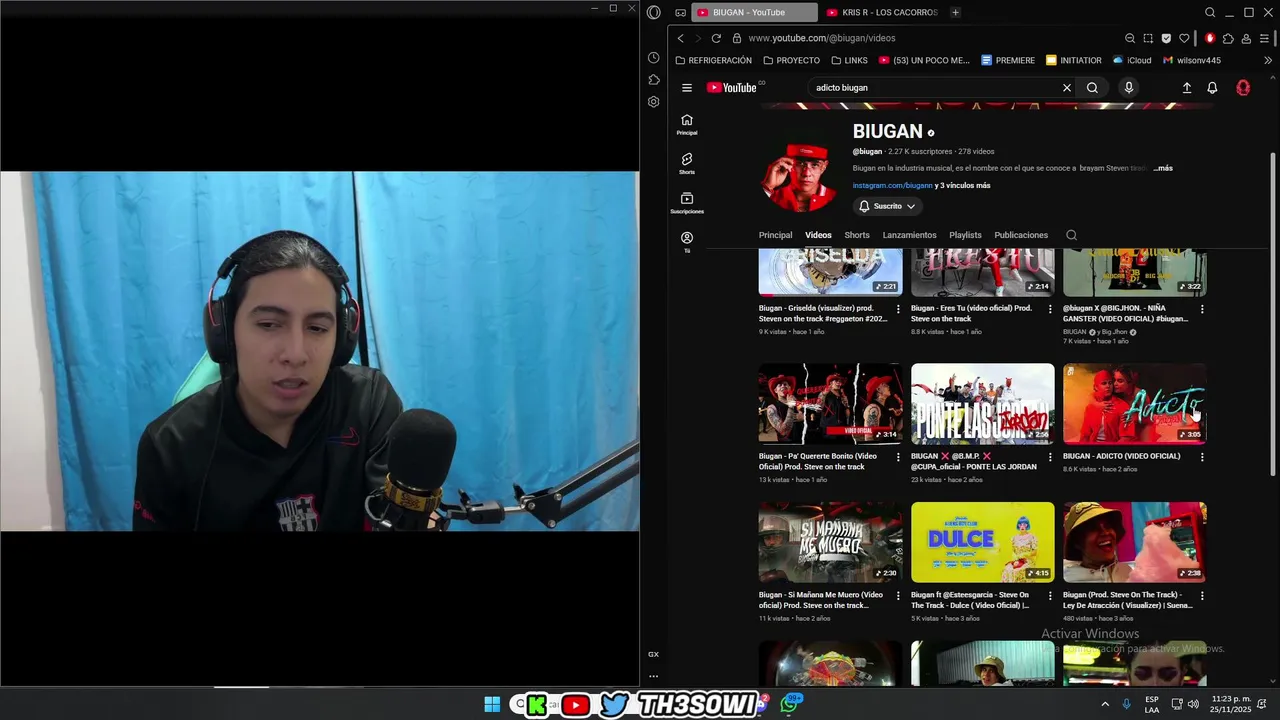
Task: Open the Publicaciones channel tab
Action: point(1021,235)
